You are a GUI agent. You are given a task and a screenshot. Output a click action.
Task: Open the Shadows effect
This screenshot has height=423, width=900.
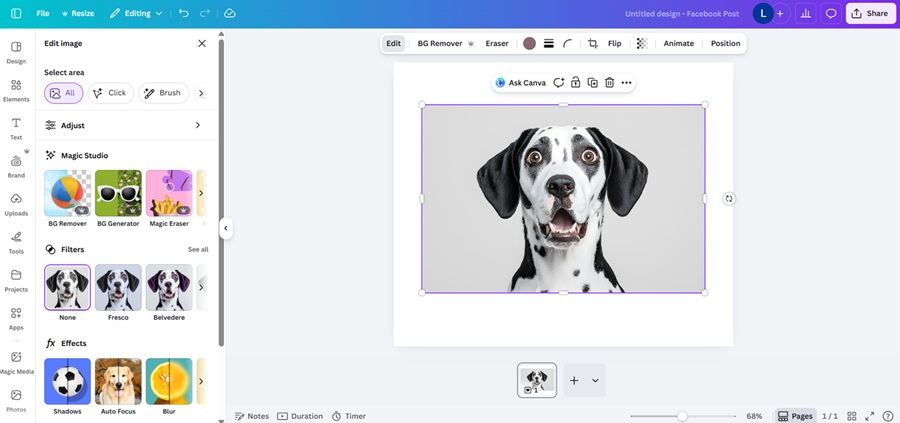67,381
